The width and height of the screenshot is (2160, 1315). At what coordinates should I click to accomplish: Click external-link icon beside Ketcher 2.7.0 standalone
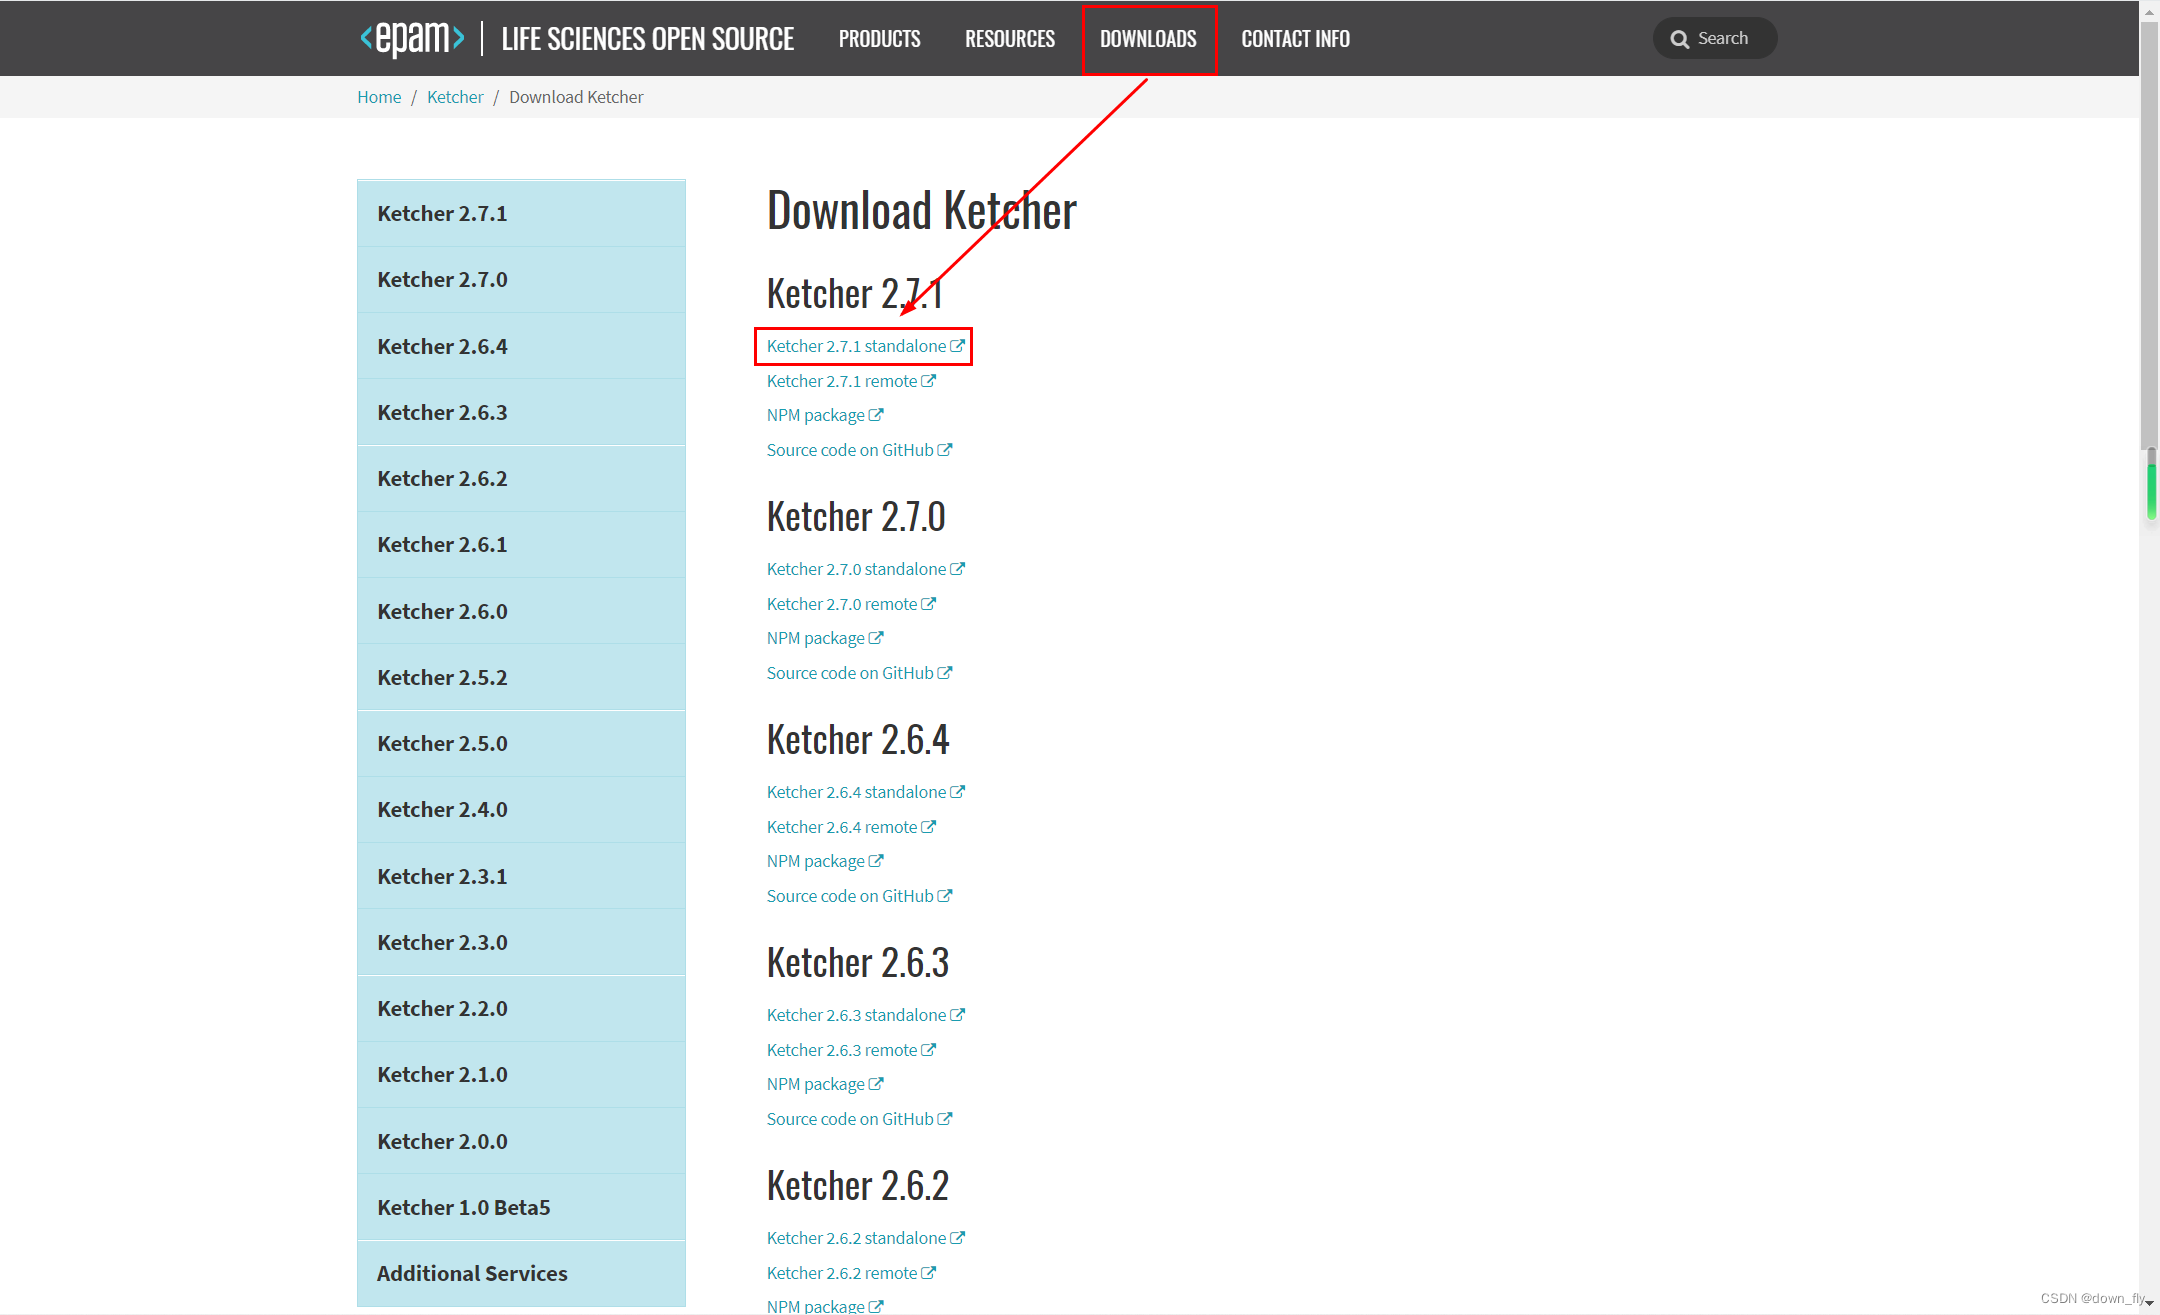coord(957,569)
